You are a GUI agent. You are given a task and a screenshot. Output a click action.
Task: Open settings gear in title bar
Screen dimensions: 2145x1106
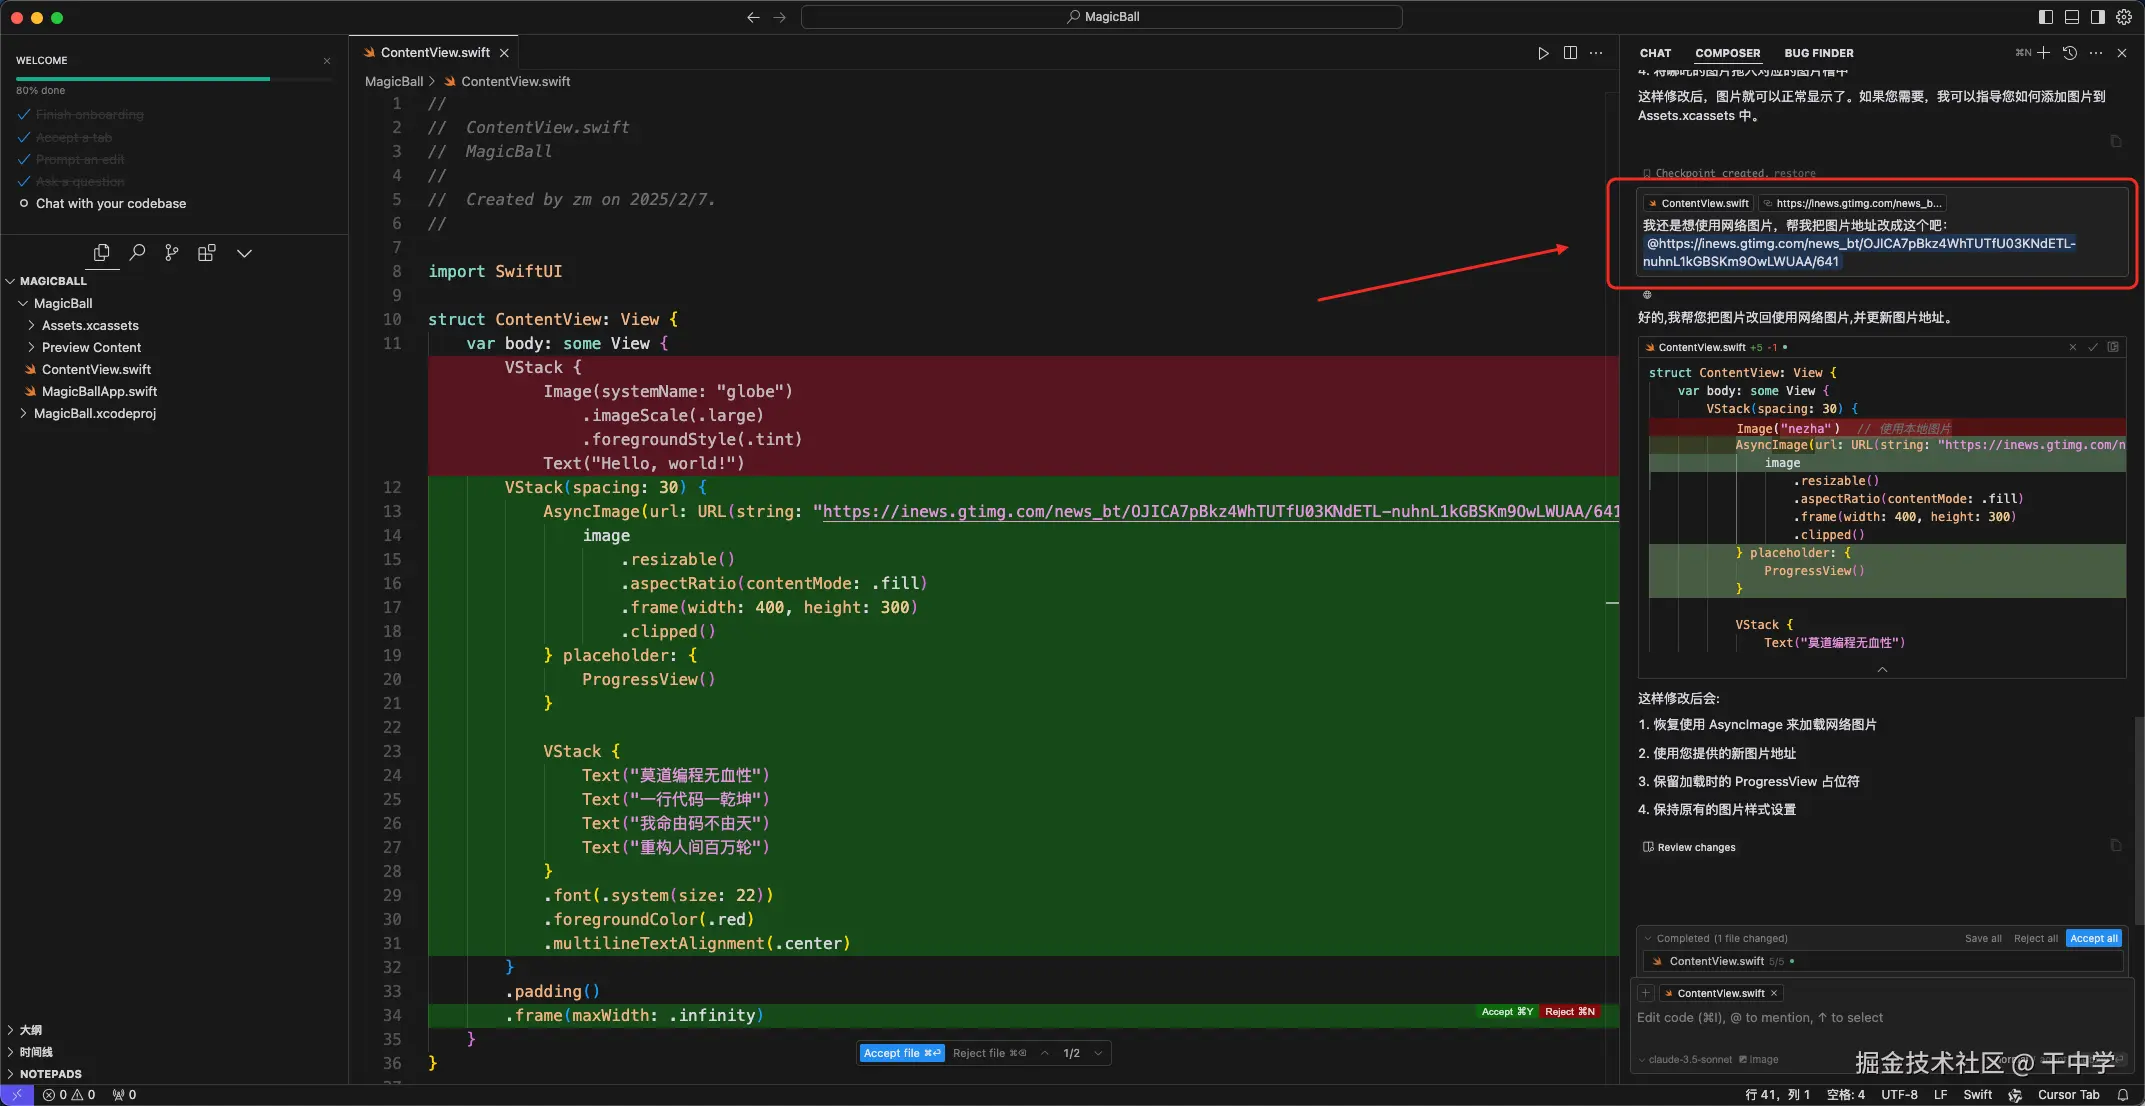coord(2124,17)
